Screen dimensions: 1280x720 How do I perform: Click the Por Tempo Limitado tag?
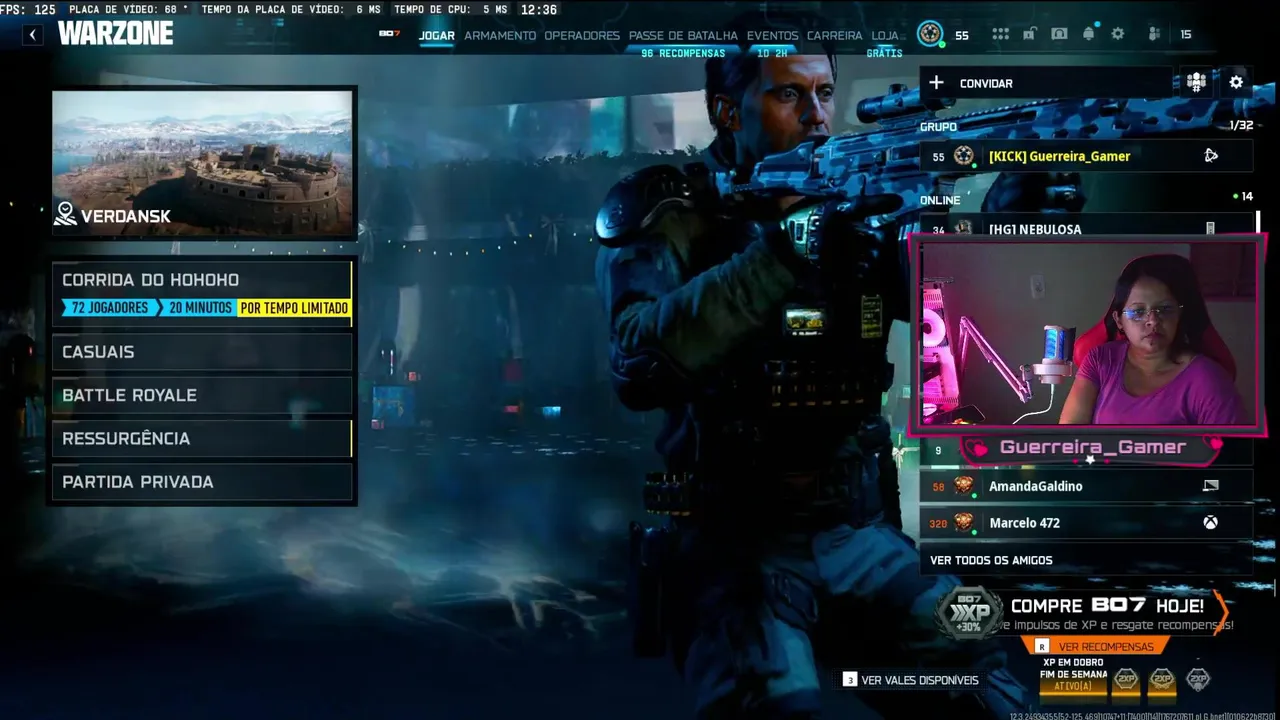point(294,308)
